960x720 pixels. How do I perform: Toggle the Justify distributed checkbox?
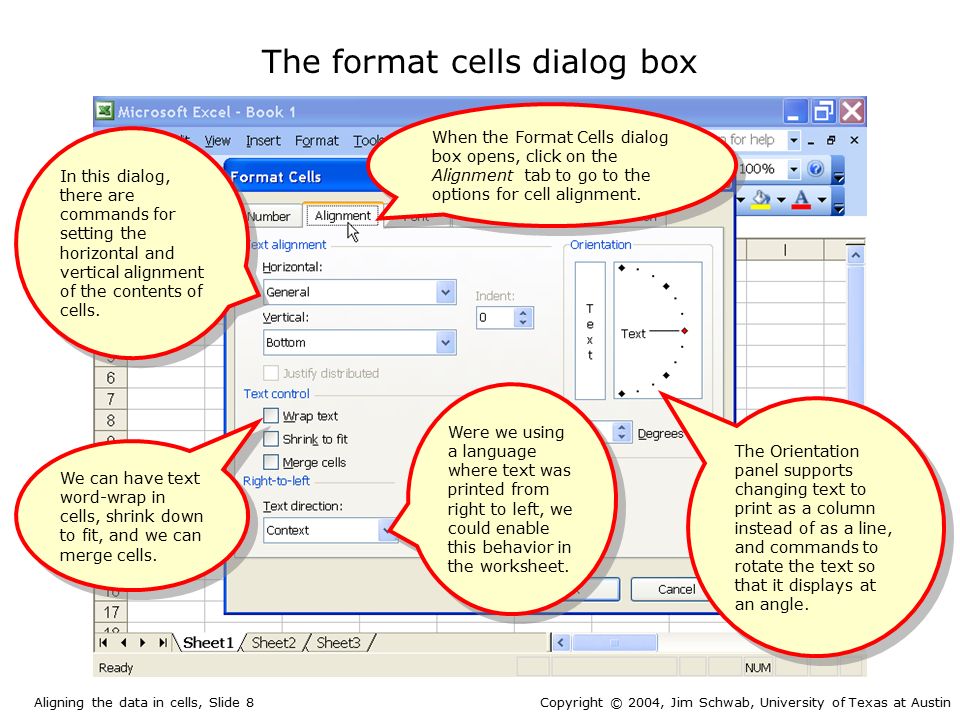[271, 373]
